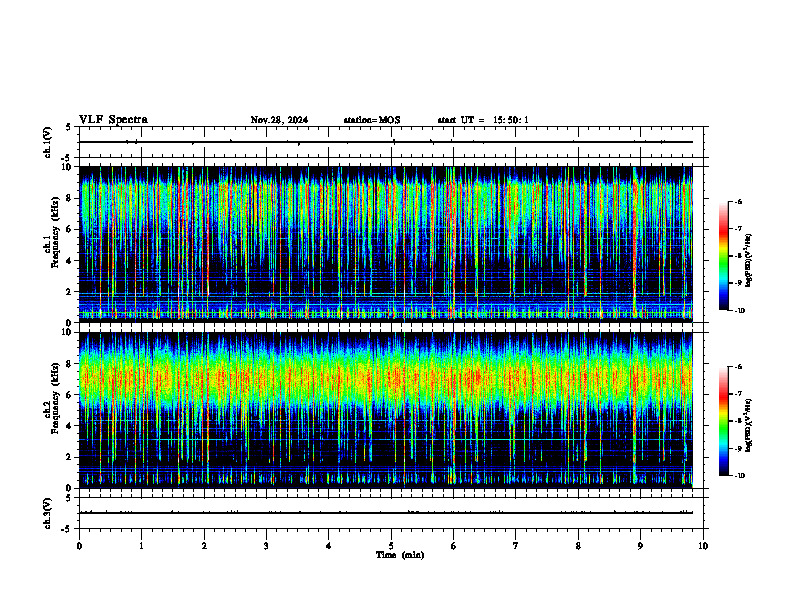Click the 'VLF Spectra' plot title
This screenshot has height=612, width=792.
[x=113, y=120]
